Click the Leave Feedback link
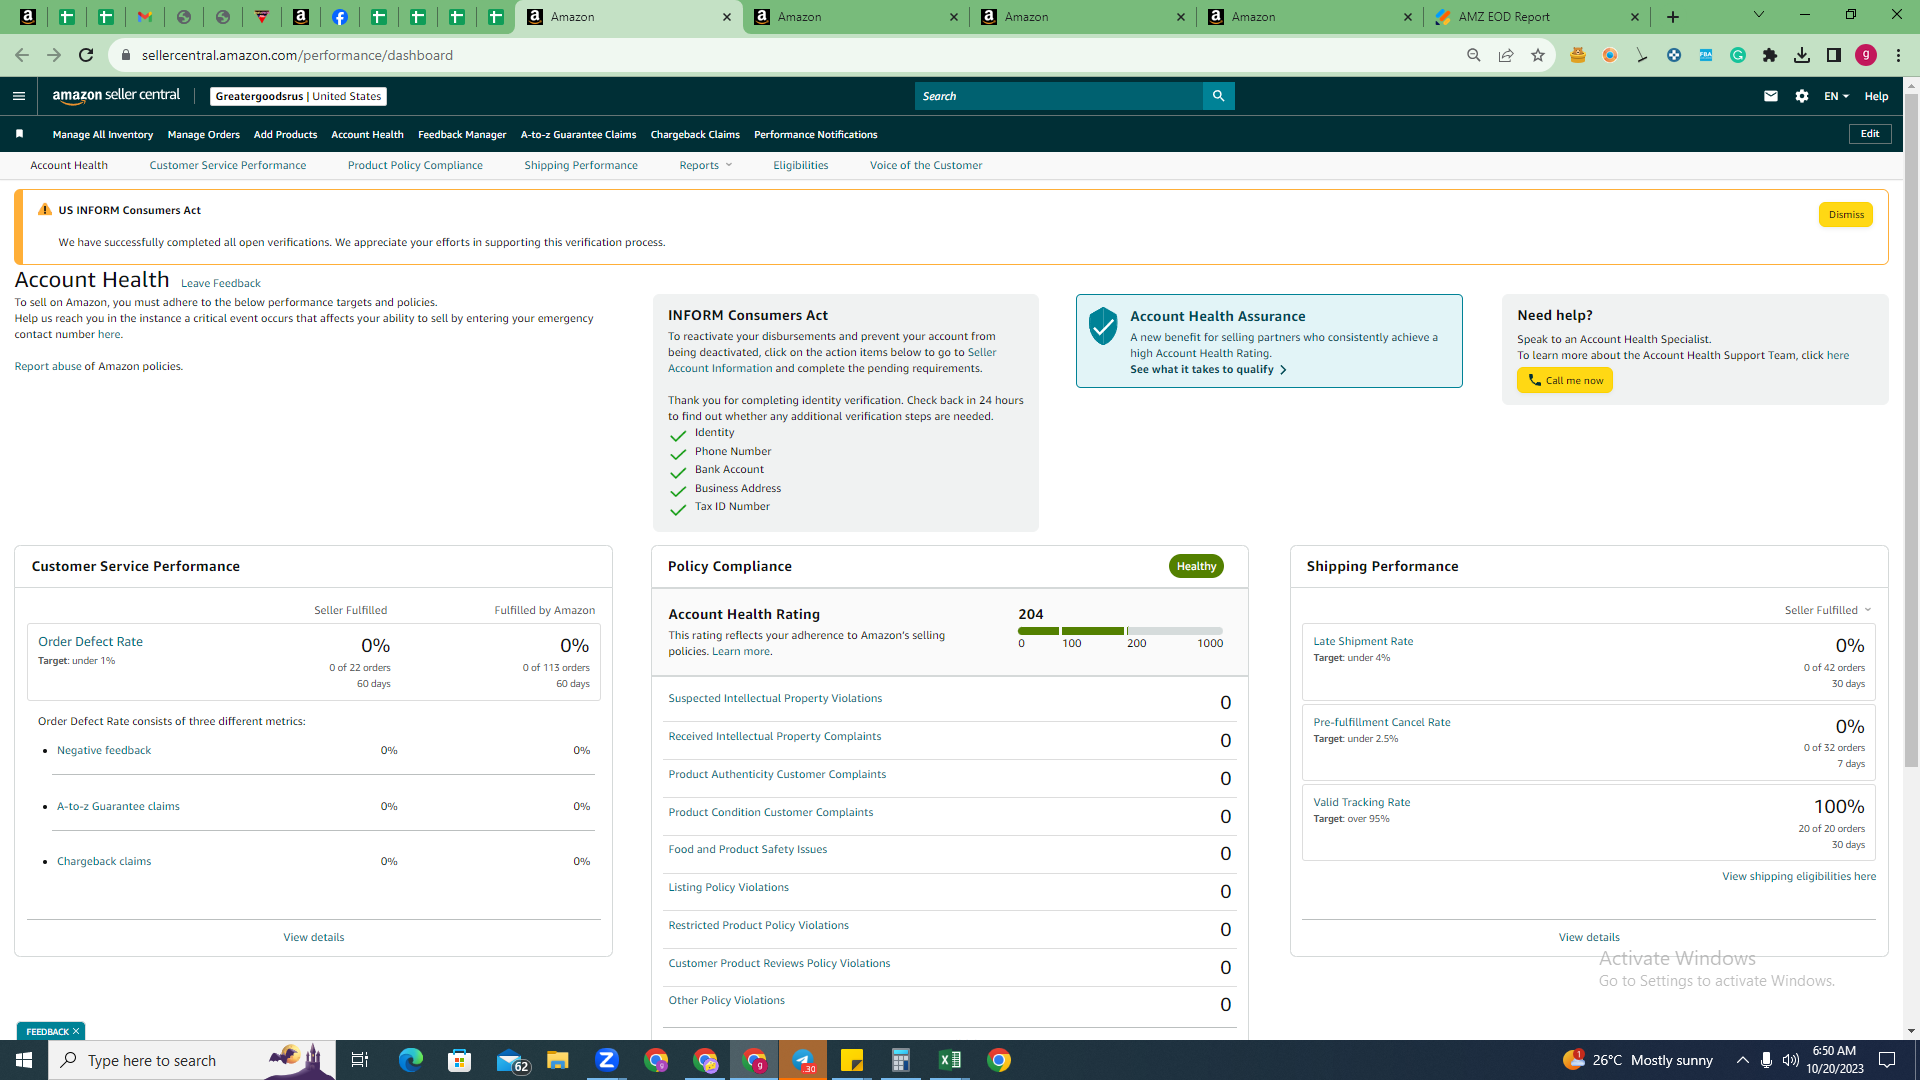Screen dimensions: 1920x1080 (221, 283)
